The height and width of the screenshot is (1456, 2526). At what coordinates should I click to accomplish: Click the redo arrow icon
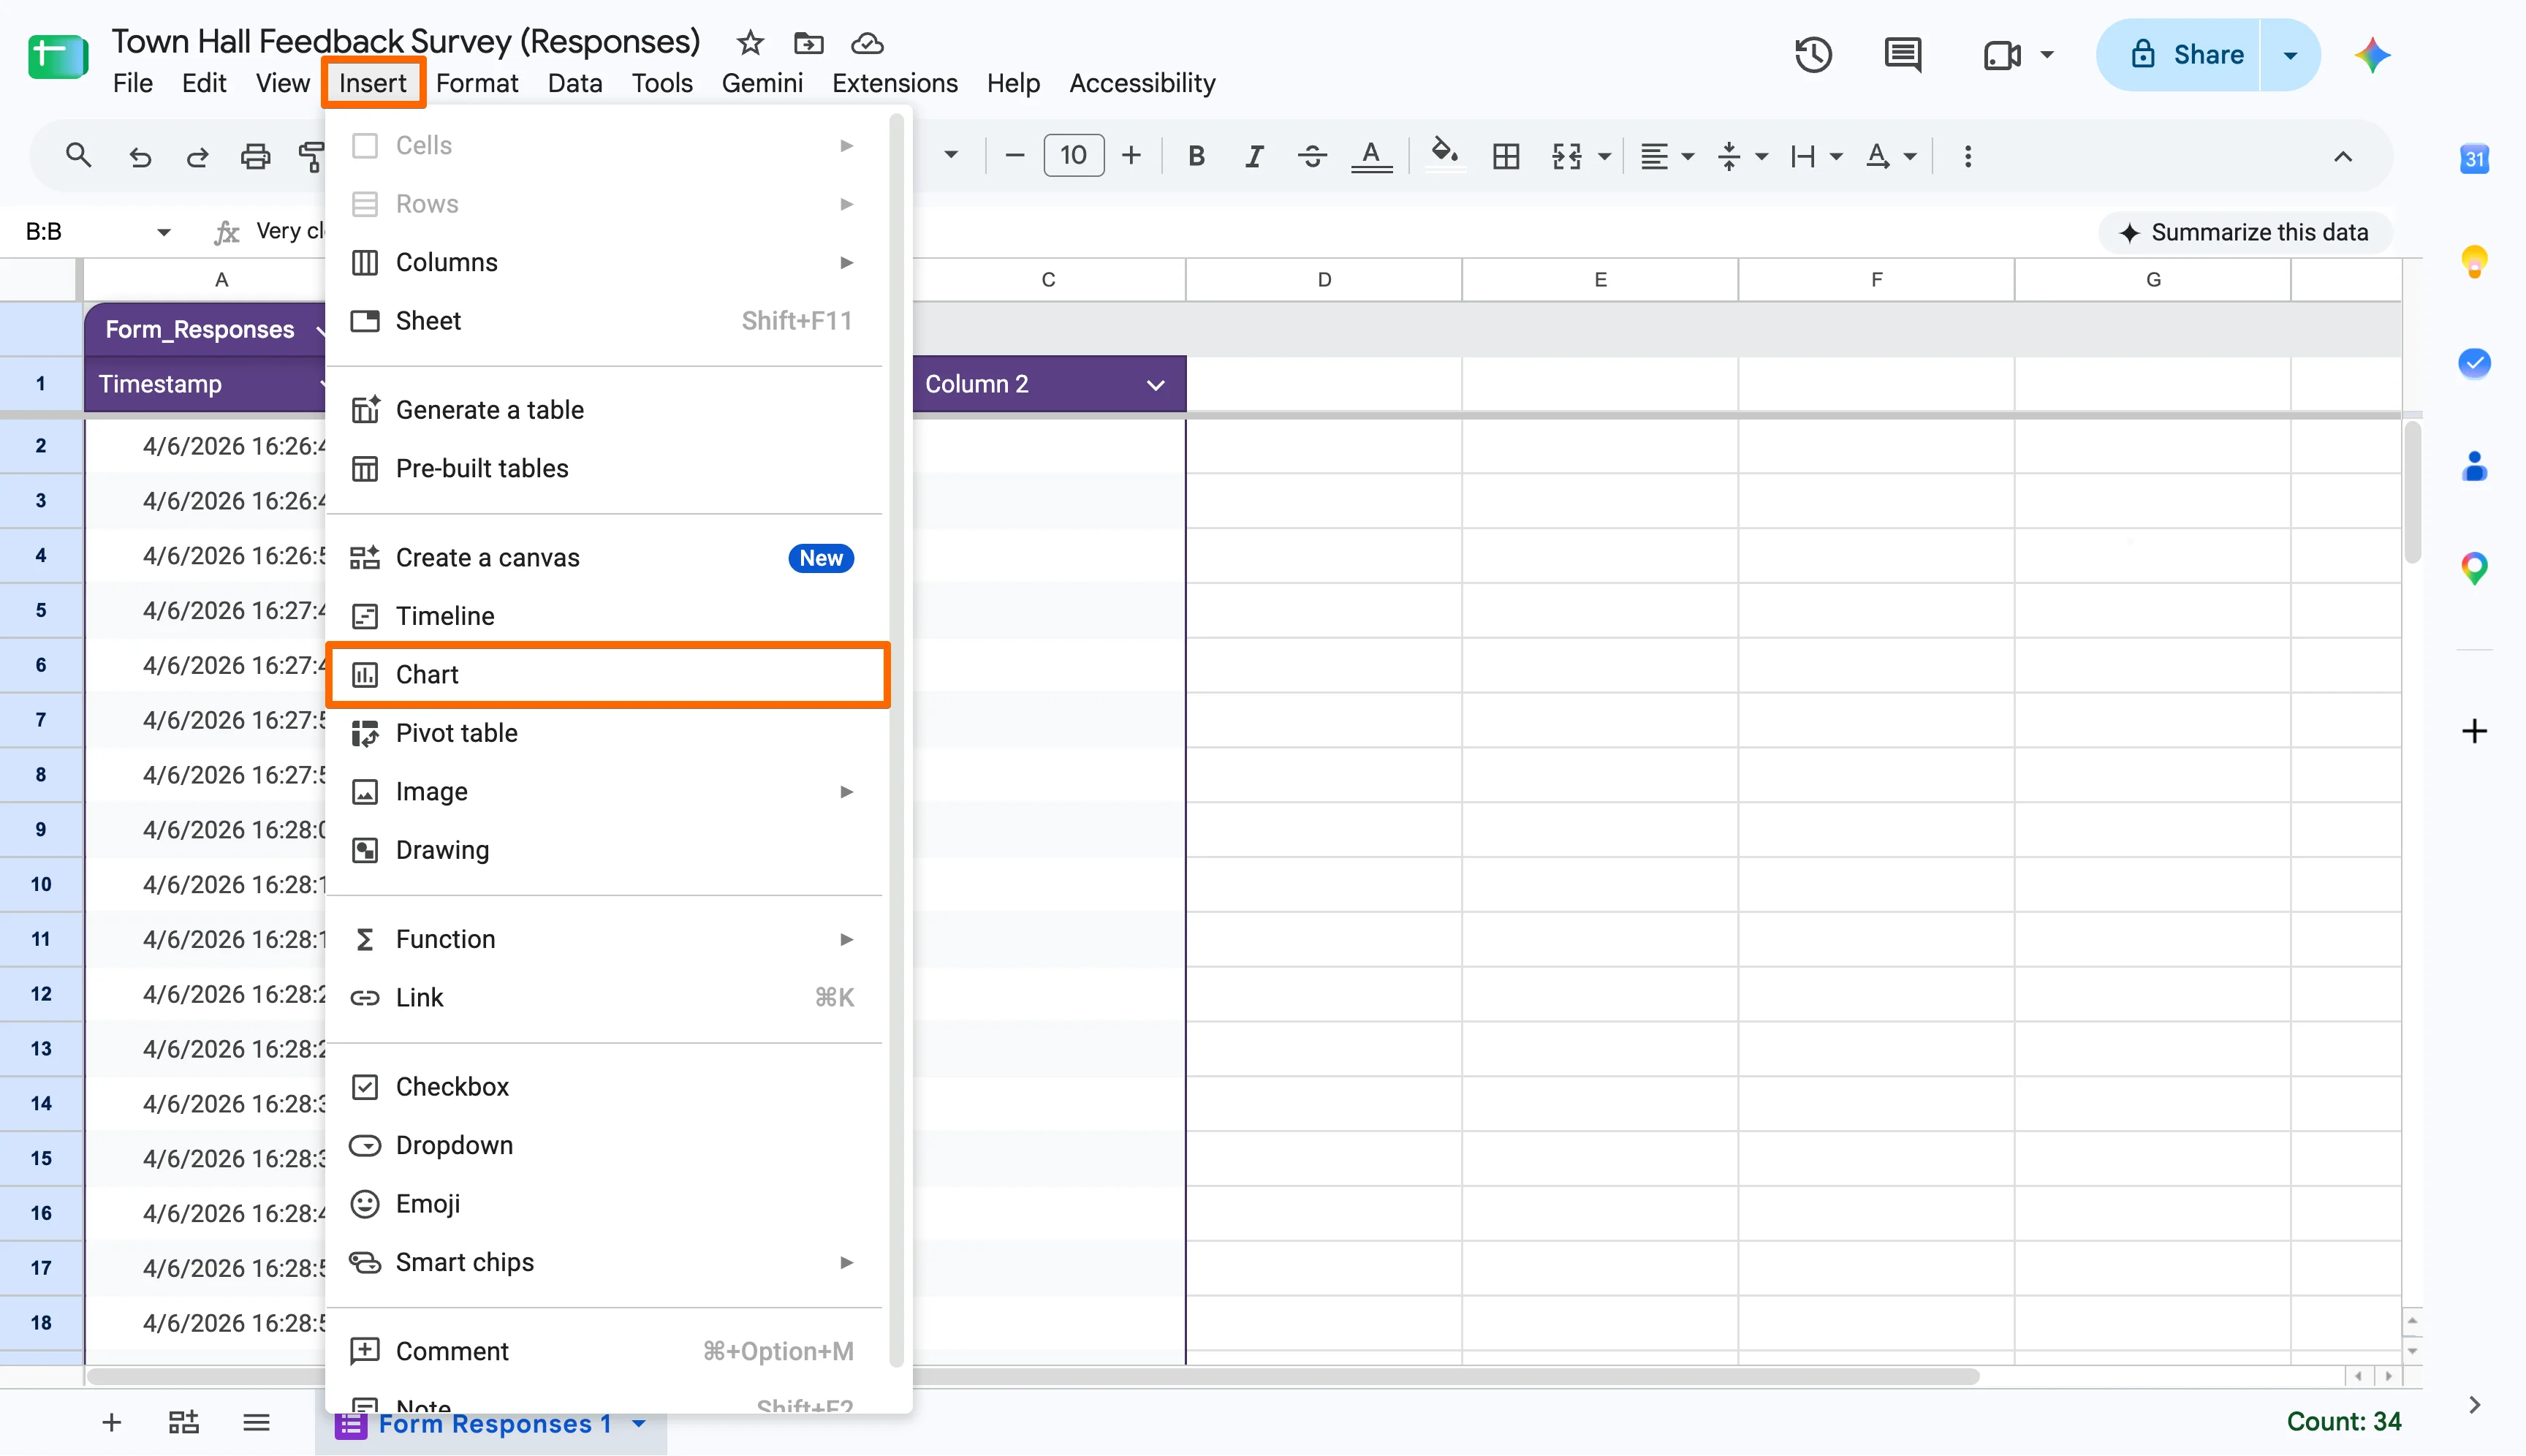point(197,156)
